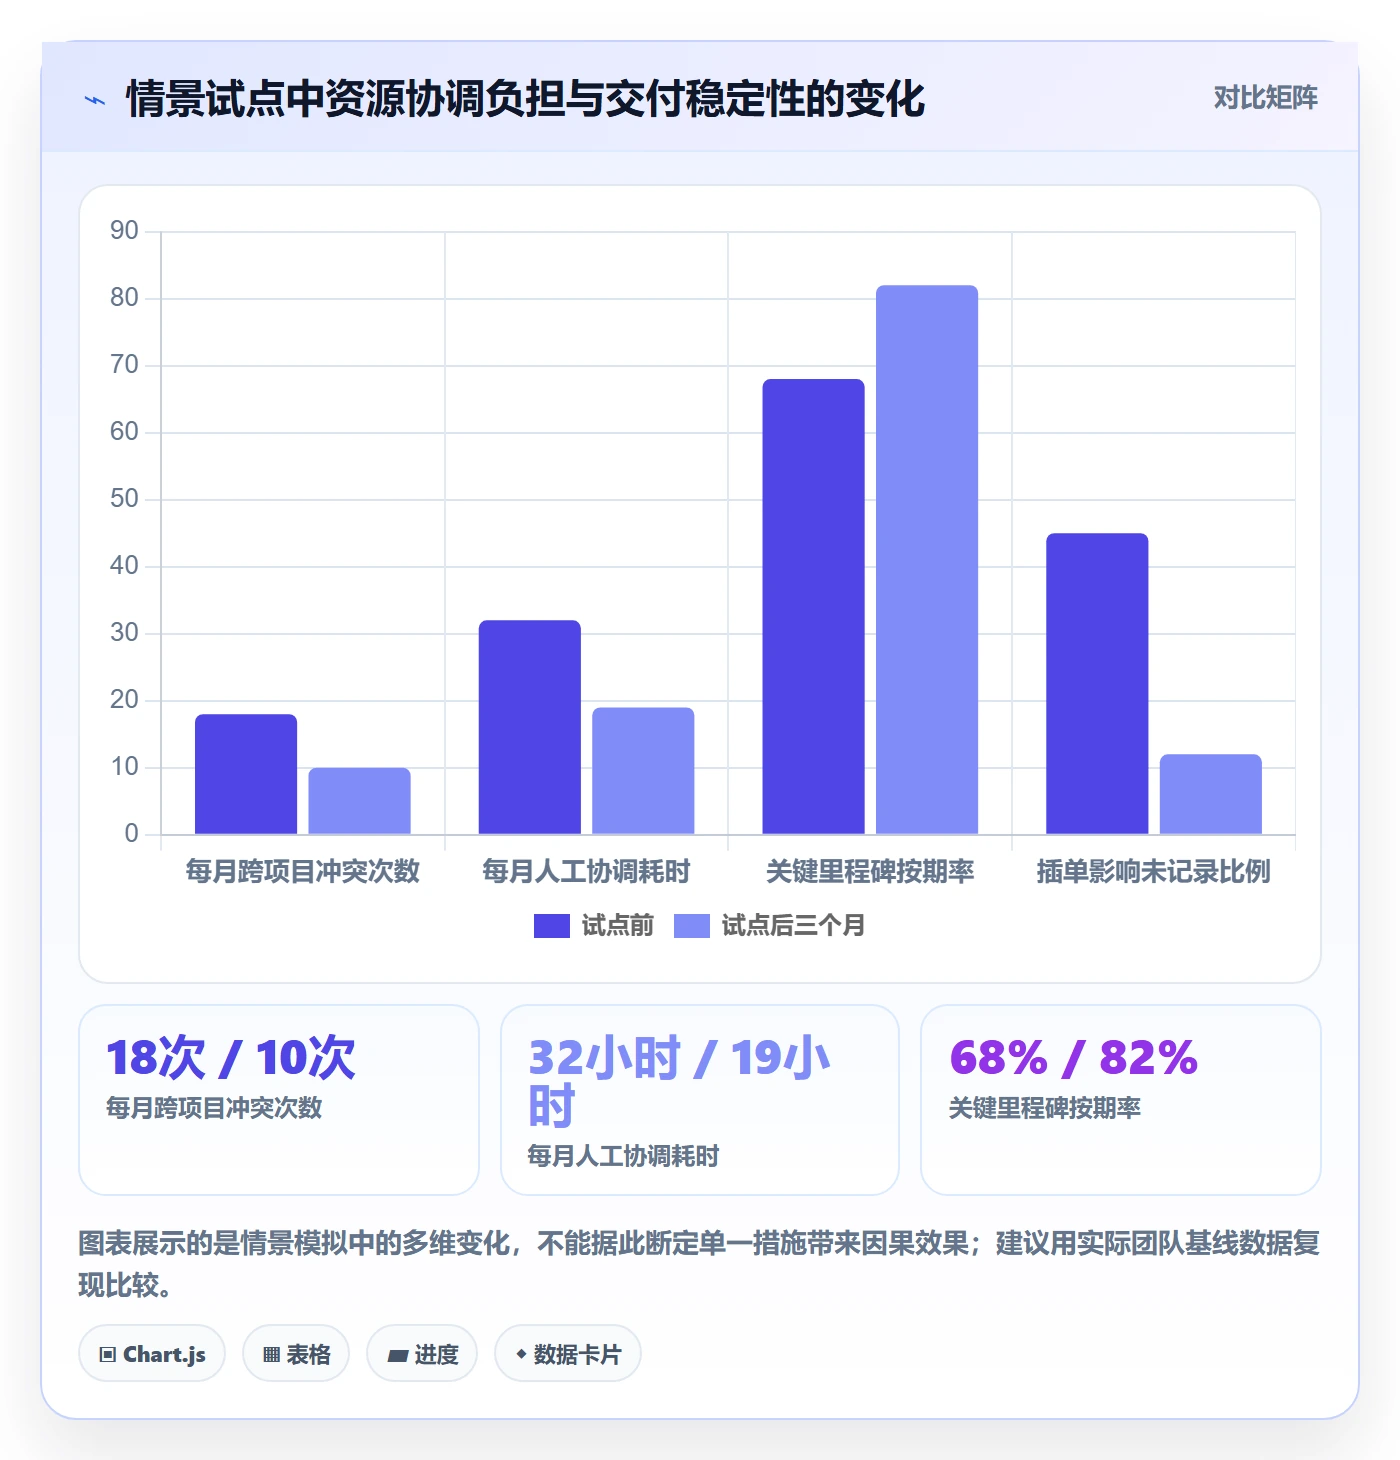Click the 试点后 bar for 每月人工协调耗时

(x=643, y=771)
